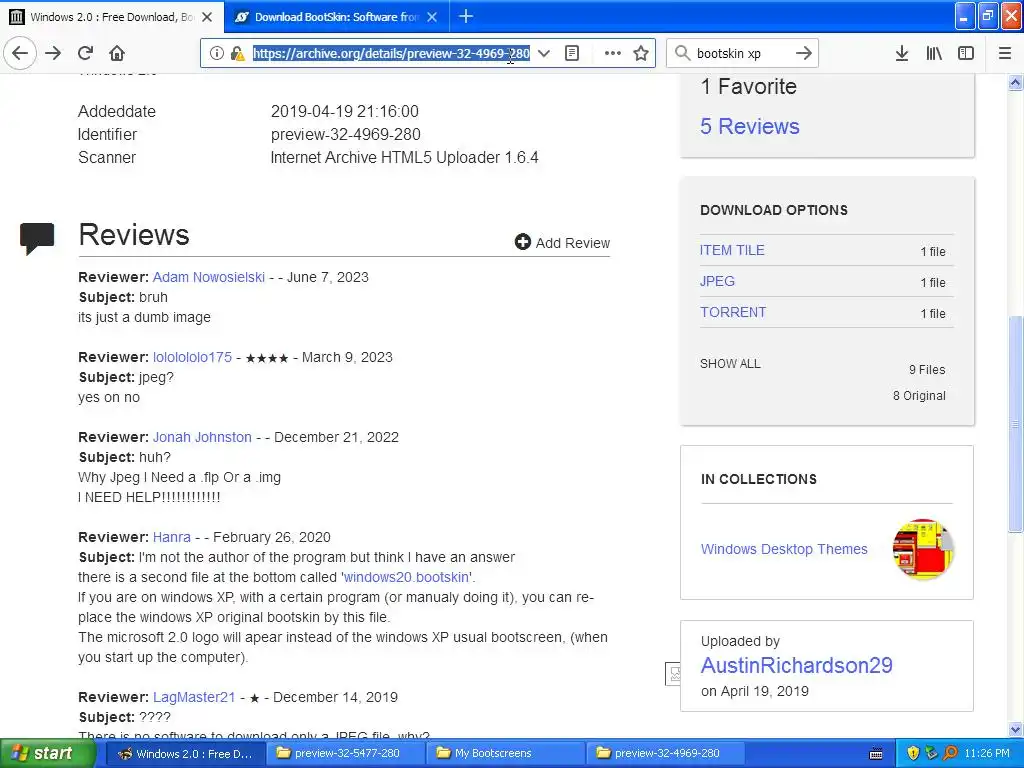This screenshot has height=768, width=1024.
Task: Open the Library menu
Action: [x=934, y=53]
